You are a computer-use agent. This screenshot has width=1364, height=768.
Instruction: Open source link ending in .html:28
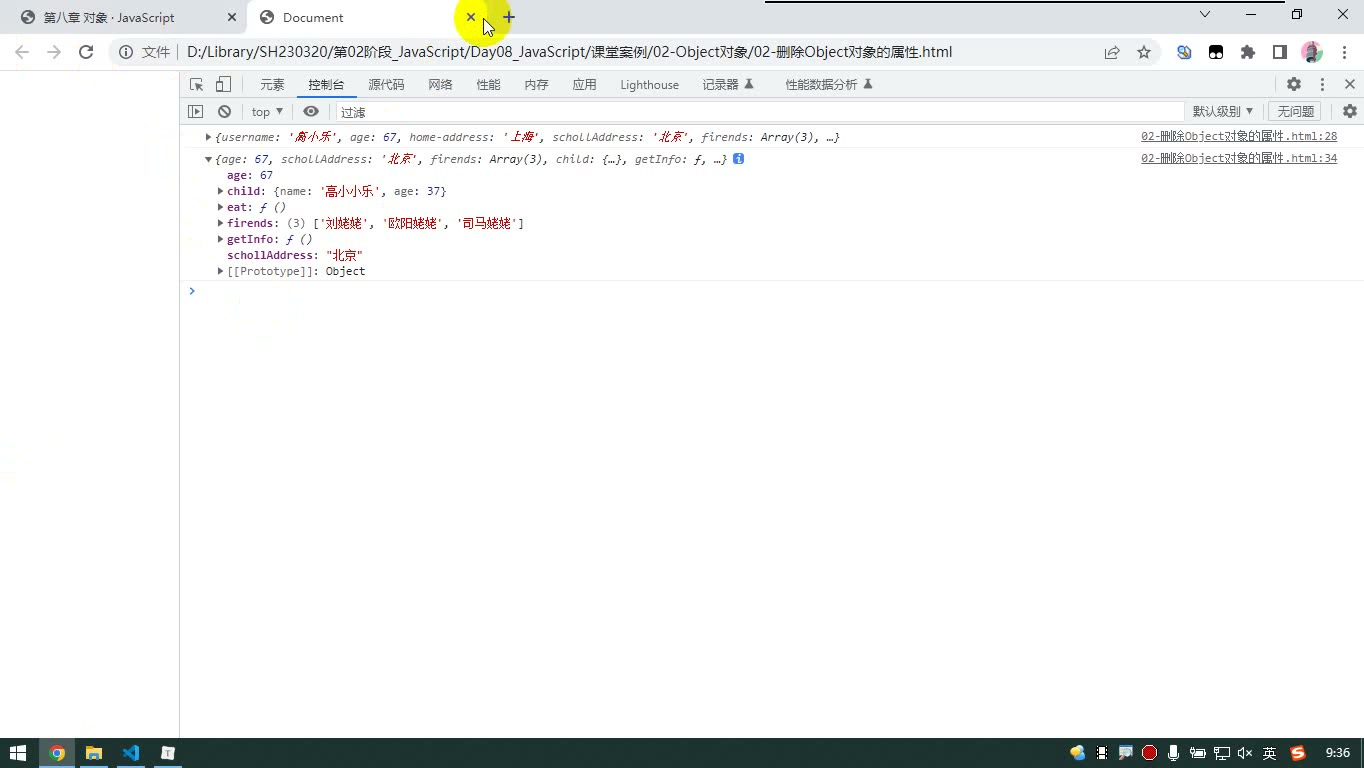pos(1239,137)
